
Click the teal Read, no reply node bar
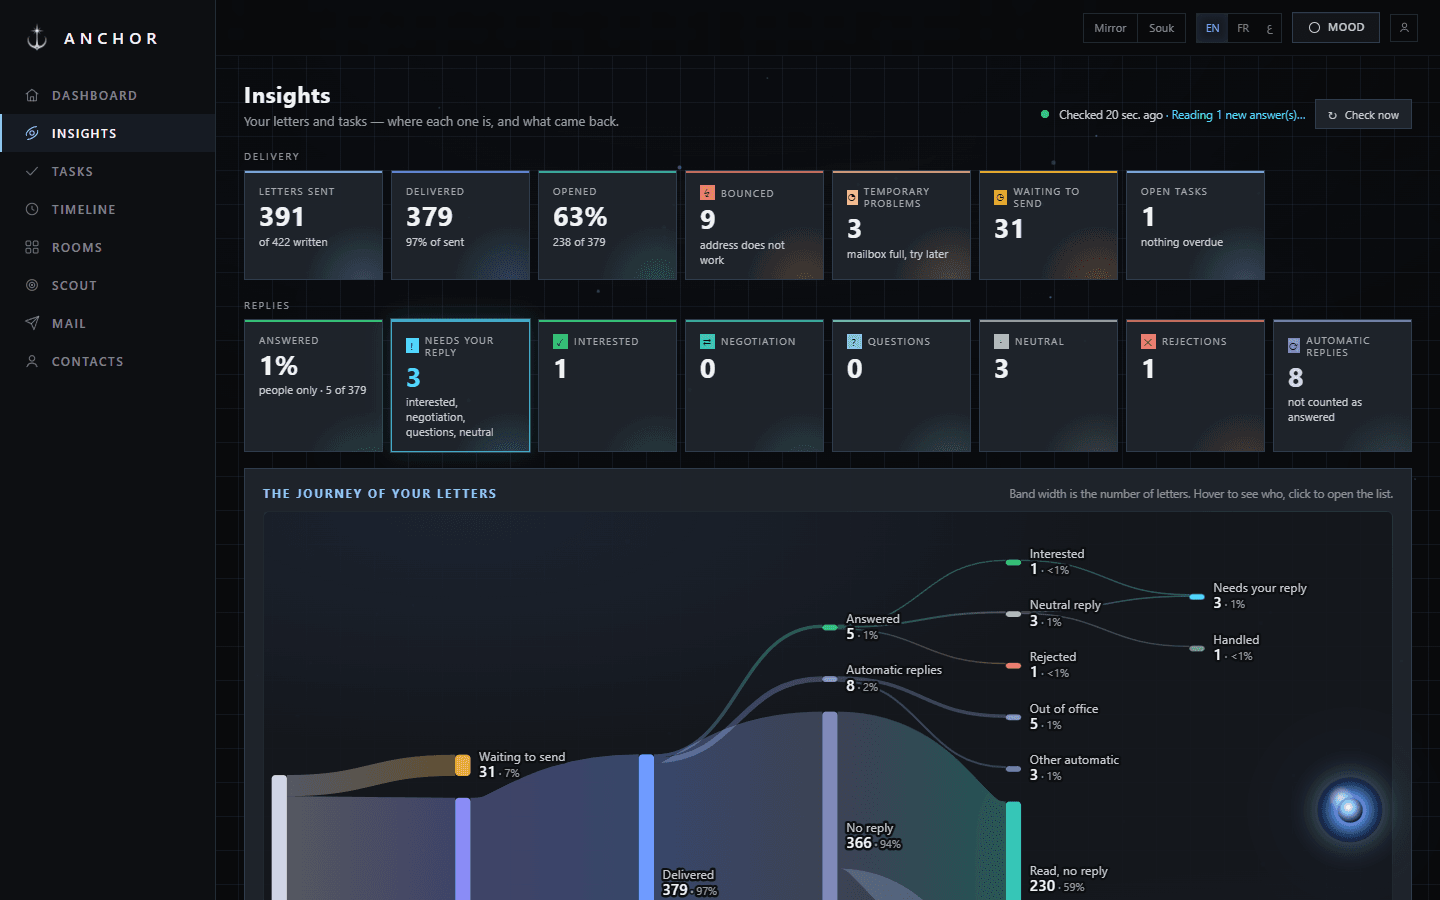(1013, 850)
